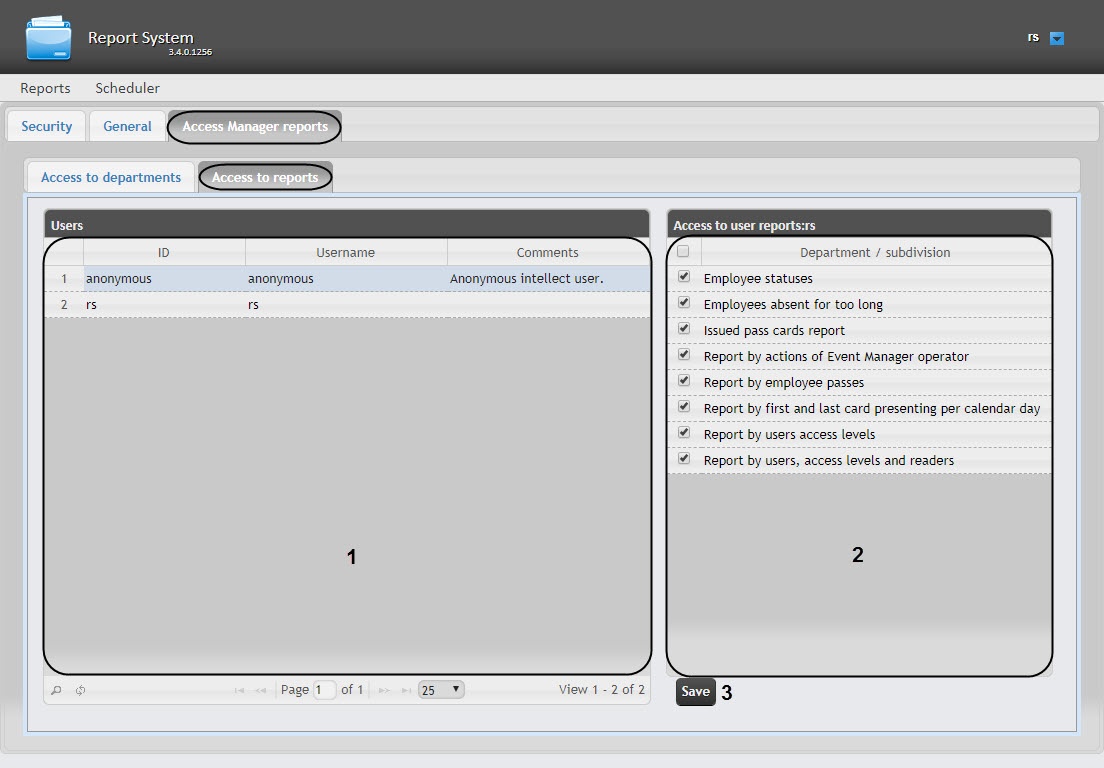The width and height of the screenshot is (1104, 768).
Task: Go to first page of Users grid
Action: pyautogui.click(x=240, y=690)
